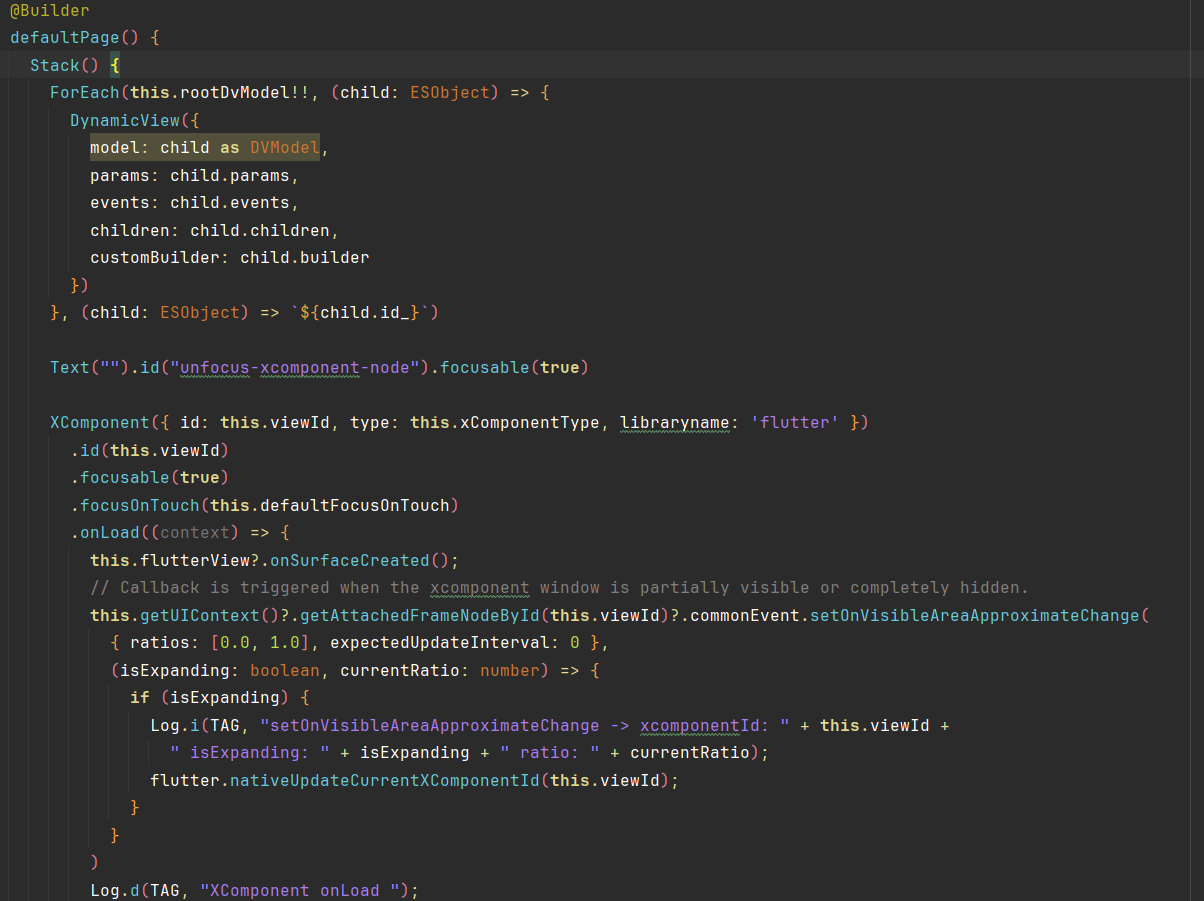Click xComponentType in the XComponent options
Viewport: 1204px width, 901px height.
coord(529,422)
